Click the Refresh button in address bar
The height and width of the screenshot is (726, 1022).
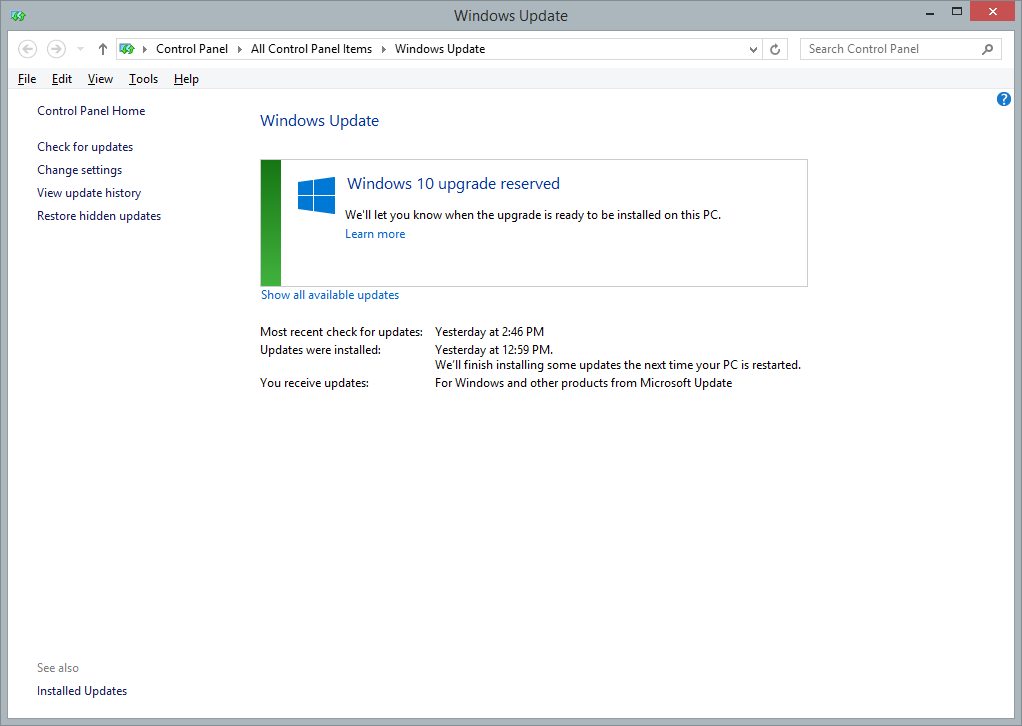(776, 49)
